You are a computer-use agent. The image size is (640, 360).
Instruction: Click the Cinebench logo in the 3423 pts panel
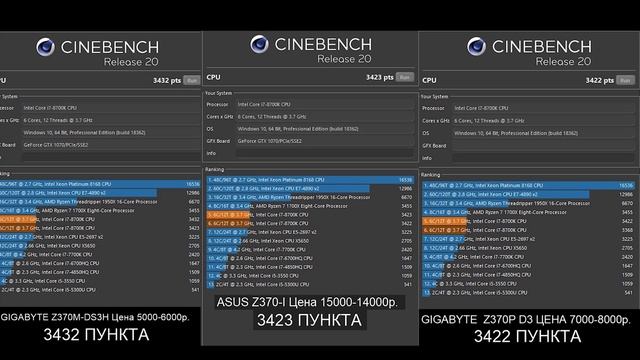(259, 44)
